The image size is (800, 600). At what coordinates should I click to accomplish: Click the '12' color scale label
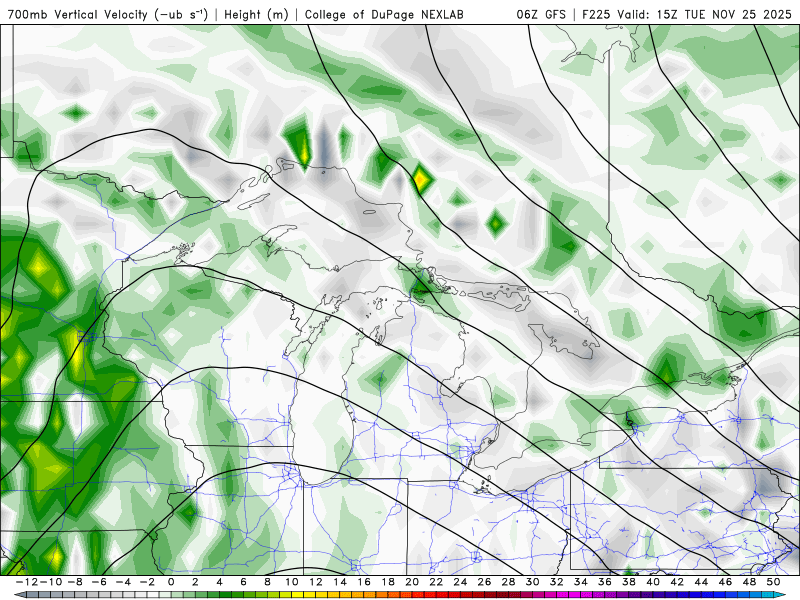(x=316, y=582)
